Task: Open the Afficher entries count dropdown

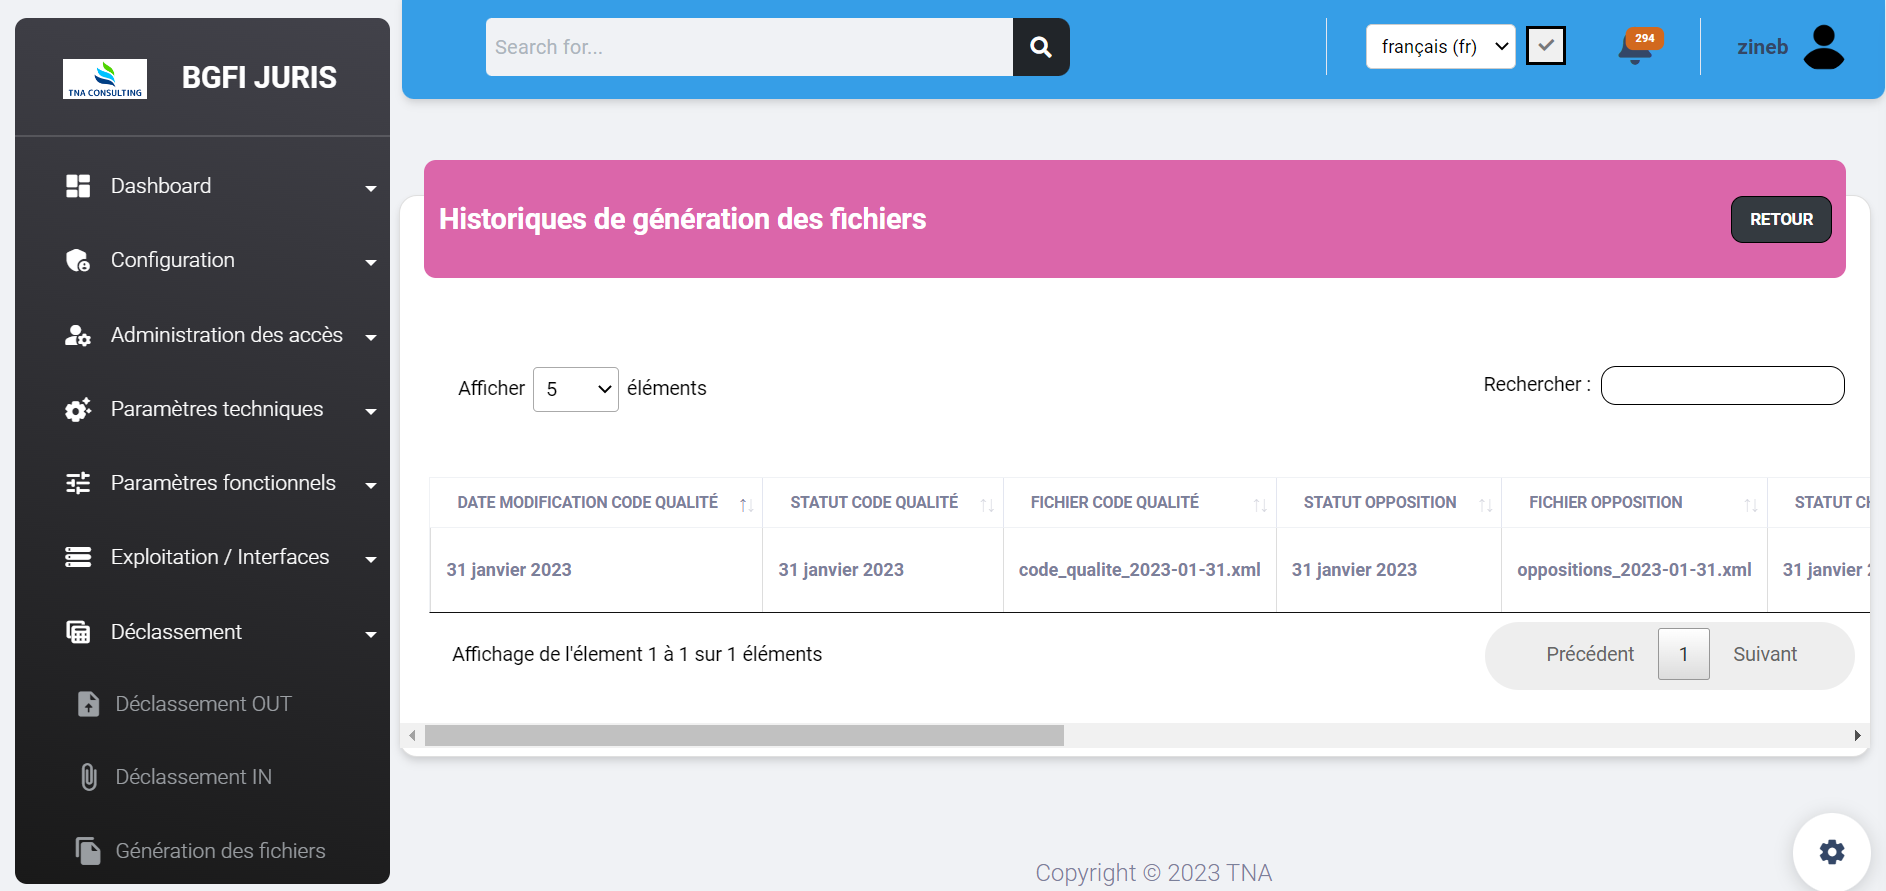Action: coord(576,389)
